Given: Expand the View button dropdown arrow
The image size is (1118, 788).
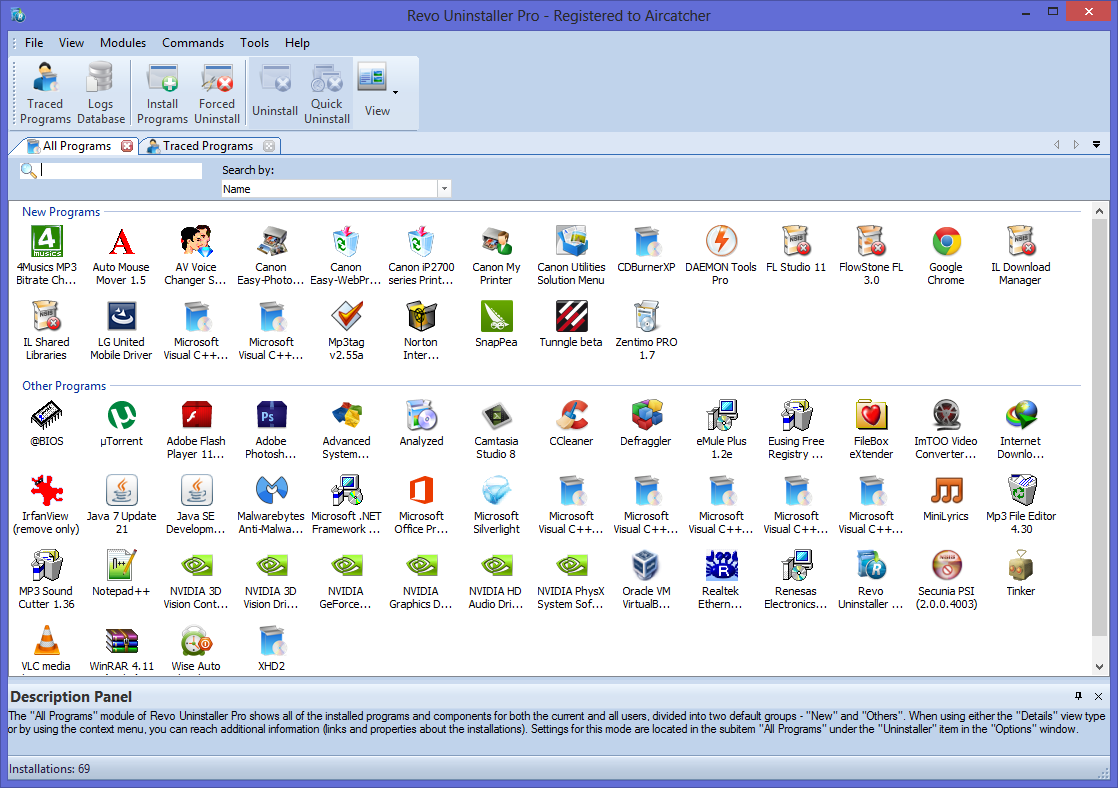Looking at the screenshot, I should pyautogui.click(x=396, y=93).
